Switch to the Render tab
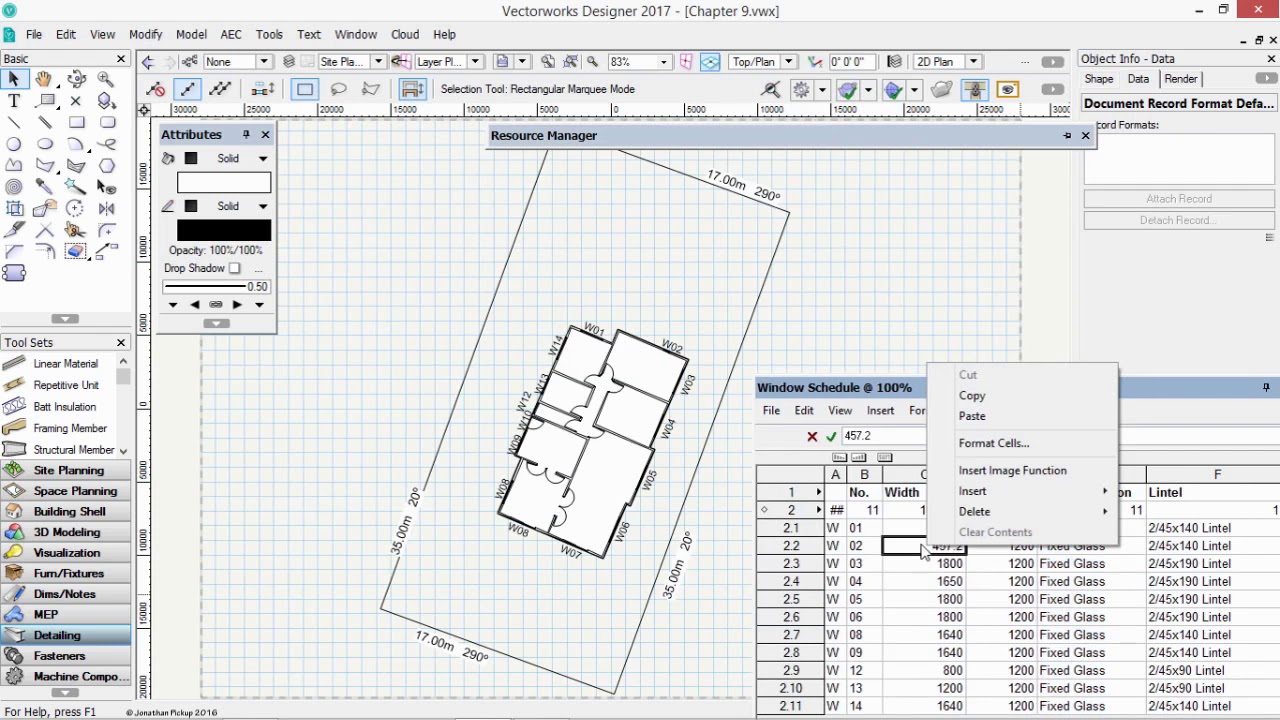Image resolution: width=1280 pixels, height=720 pixels. click(1181, 79)
